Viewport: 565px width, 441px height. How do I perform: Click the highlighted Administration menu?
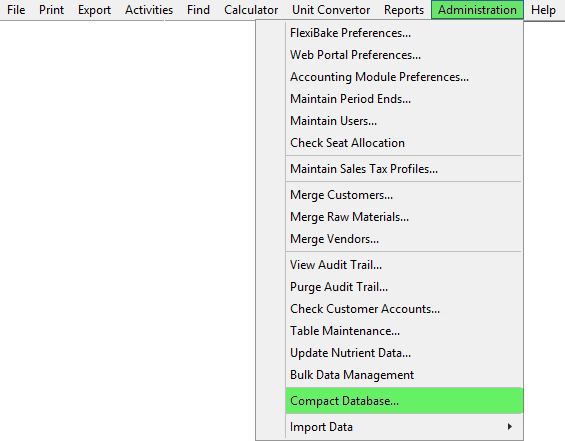tap(477, 10)
